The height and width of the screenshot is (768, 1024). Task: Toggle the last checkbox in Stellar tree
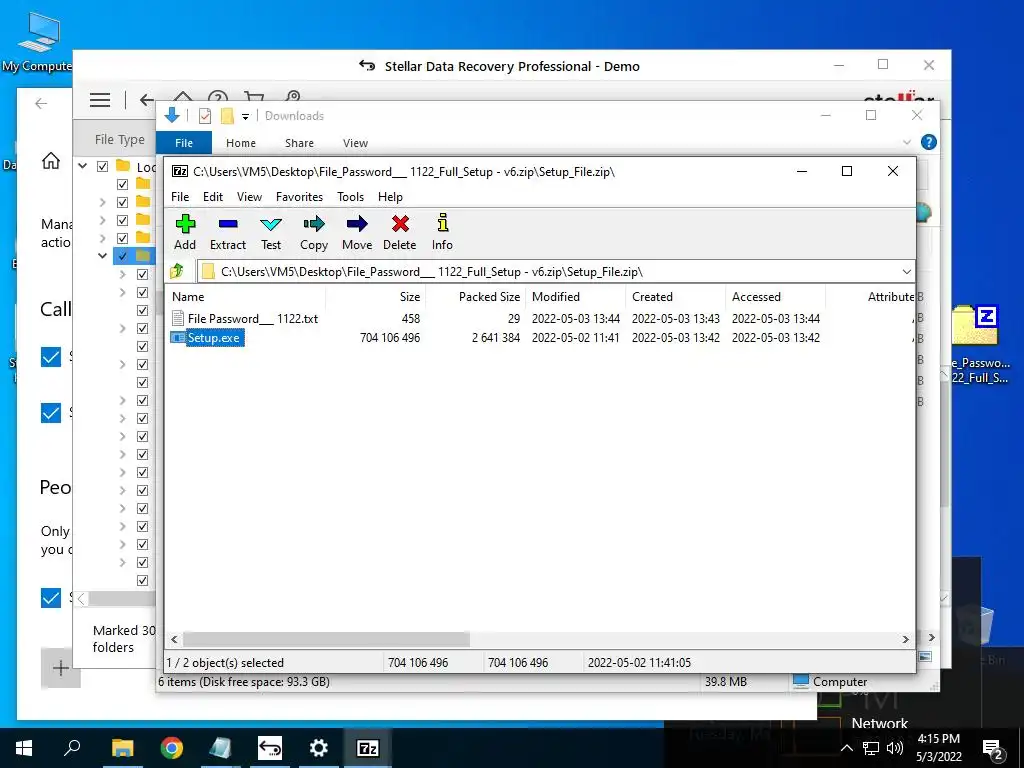(142, 580)
